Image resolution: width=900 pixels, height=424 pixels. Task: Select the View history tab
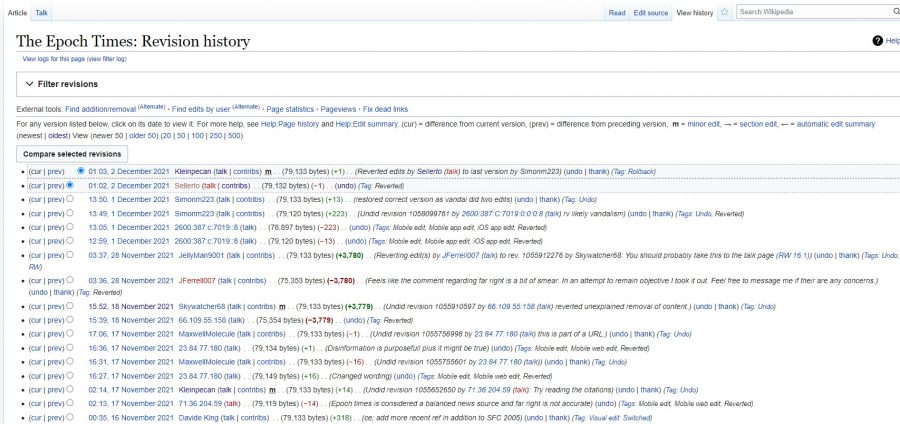pos(695,13)
